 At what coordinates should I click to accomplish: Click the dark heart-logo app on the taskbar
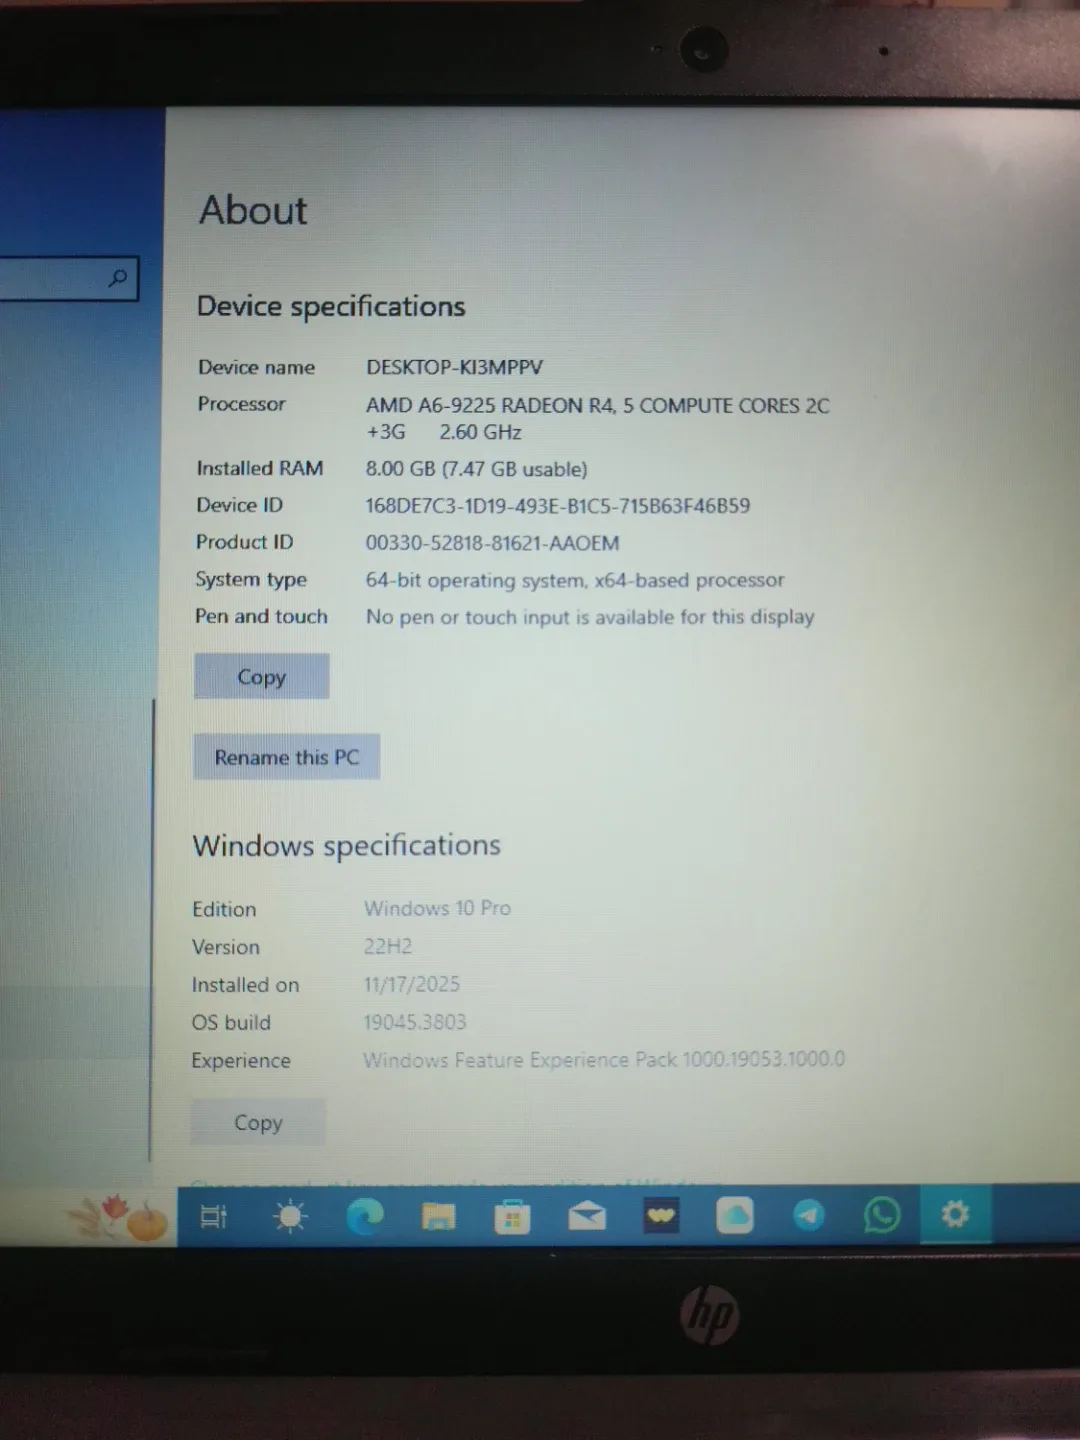[x=659, y=1215]
